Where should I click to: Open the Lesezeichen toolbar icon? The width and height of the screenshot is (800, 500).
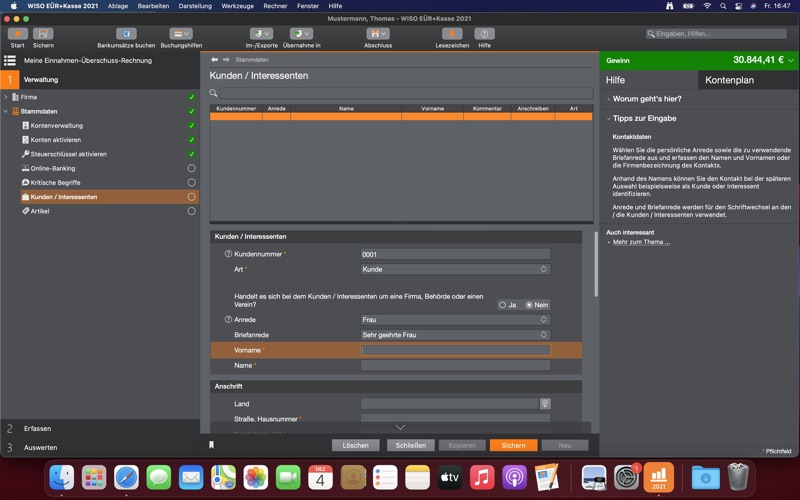452,34
